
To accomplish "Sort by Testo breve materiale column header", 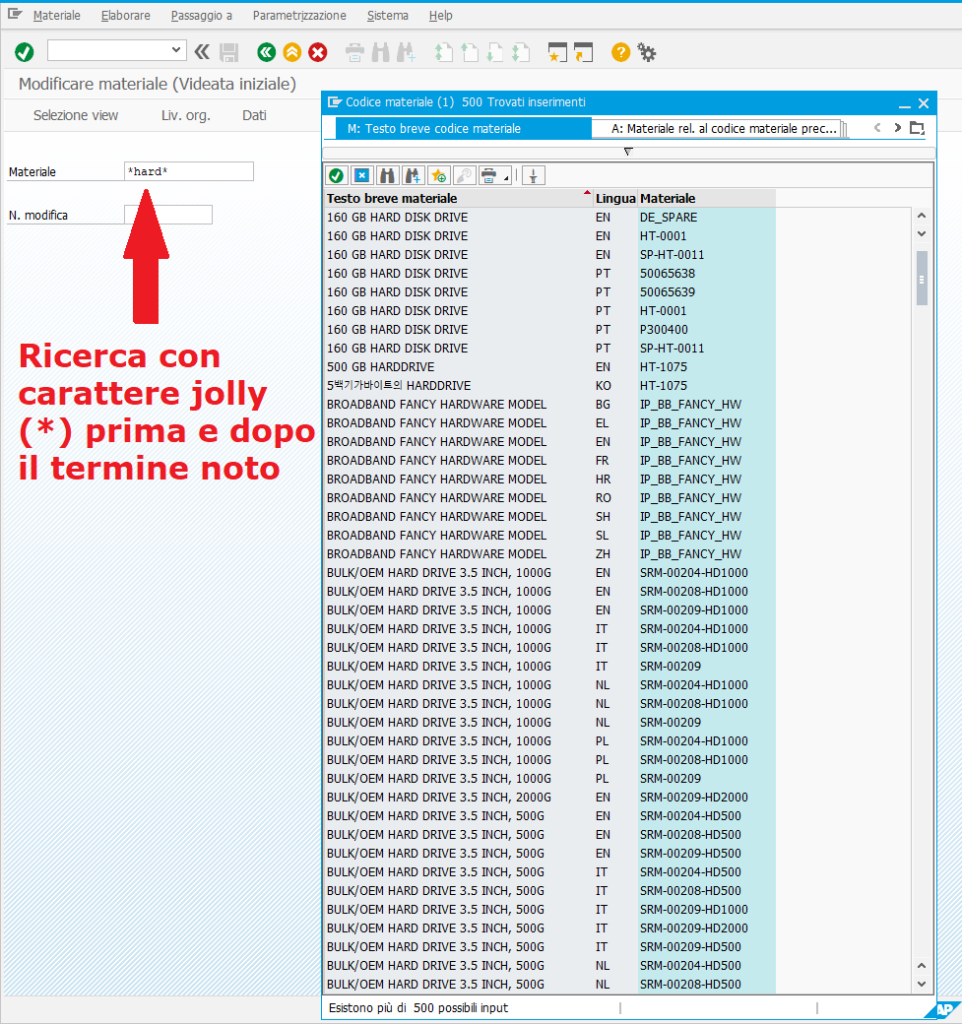I will pos(458,199).
